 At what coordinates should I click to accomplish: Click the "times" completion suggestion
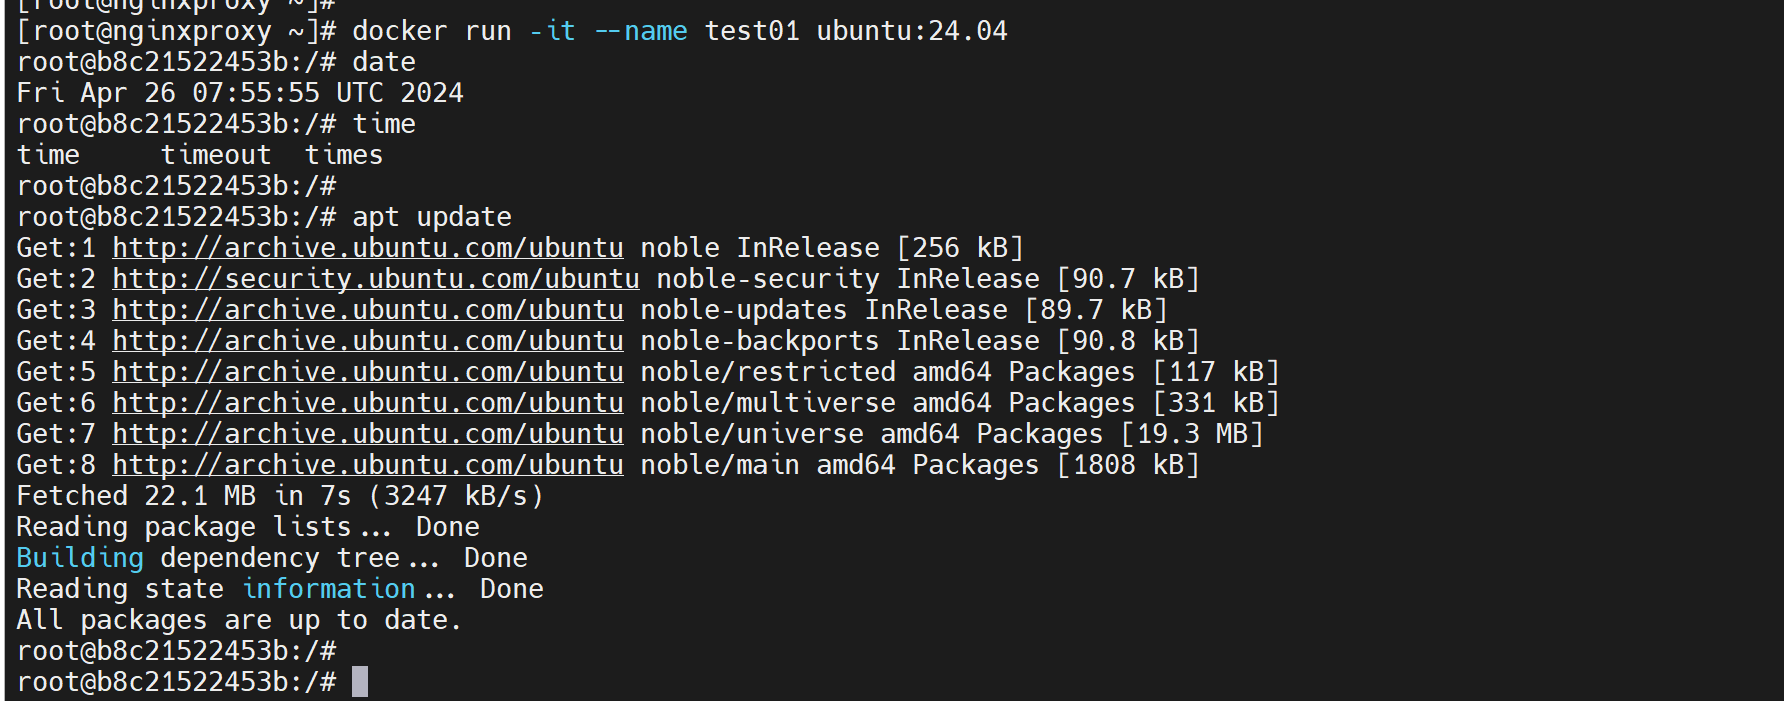(x=344, y=155)
